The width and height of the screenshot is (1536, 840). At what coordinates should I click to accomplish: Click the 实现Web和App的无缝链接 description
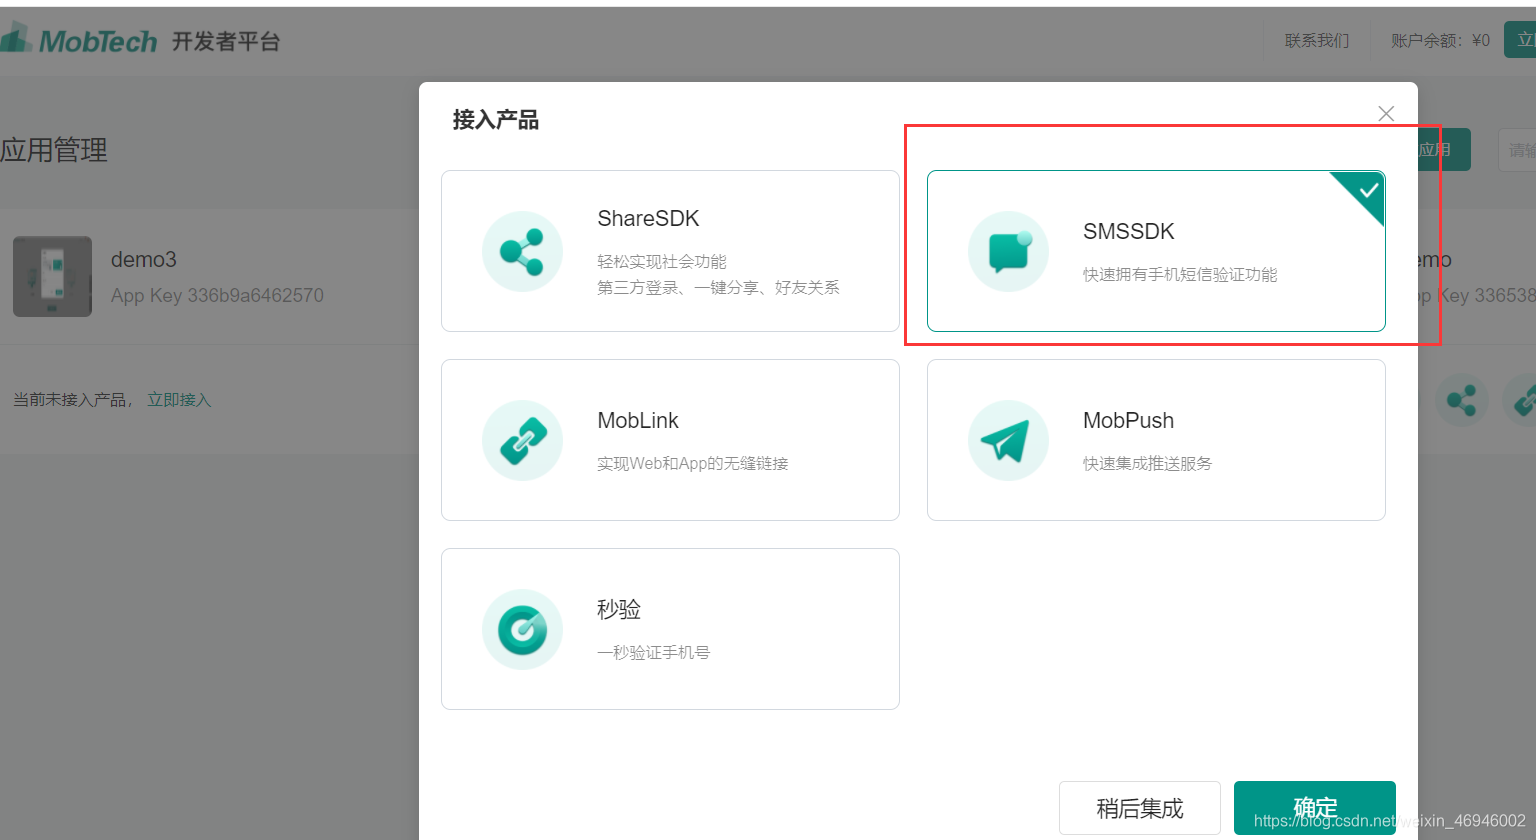point(693,464)
